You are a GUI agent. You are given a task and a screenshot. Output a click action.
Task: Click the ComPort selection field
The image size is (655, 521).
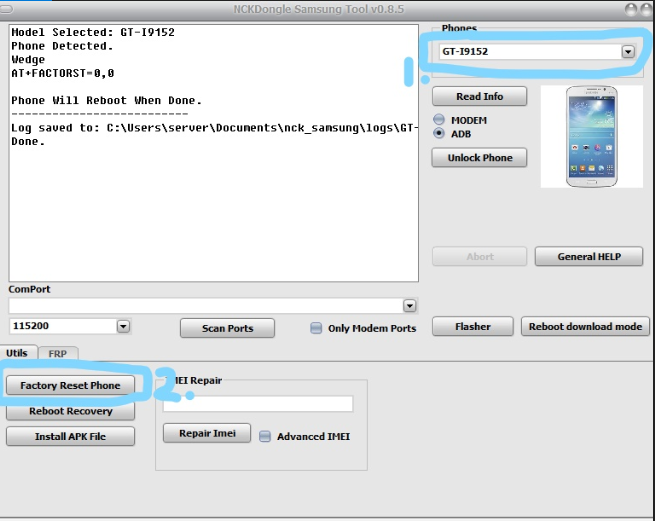coord(213,306)
